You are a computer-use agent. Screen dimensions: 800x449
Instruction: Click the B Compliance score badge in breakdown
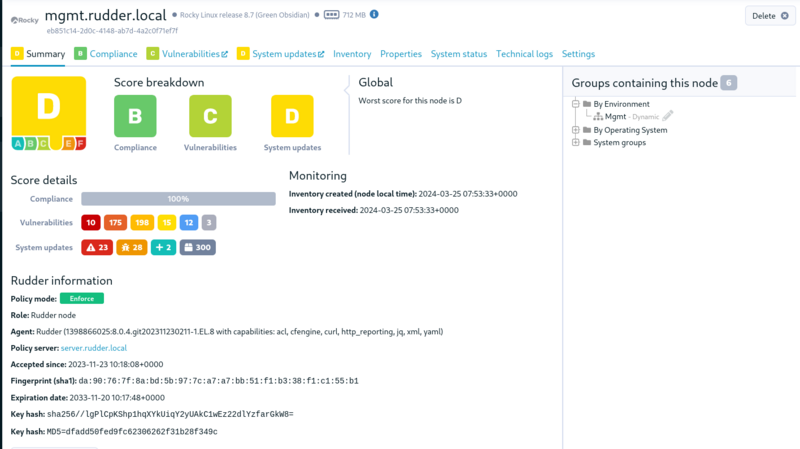pyautogui.click(x=135, y=116)
